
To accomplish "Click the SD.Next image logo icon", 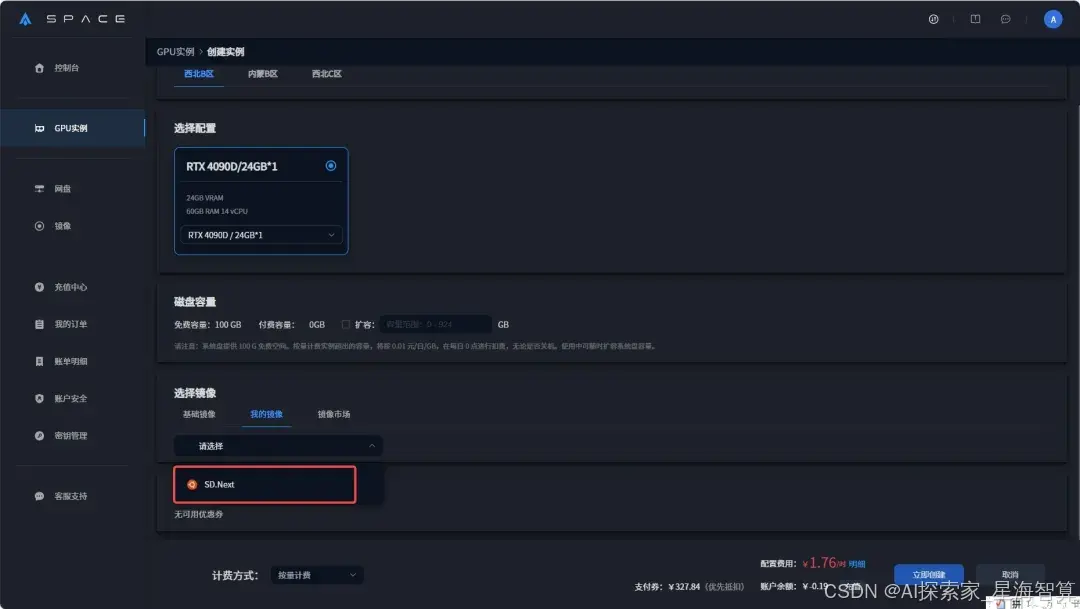I will pyautogui.click(x=192, y=485).
